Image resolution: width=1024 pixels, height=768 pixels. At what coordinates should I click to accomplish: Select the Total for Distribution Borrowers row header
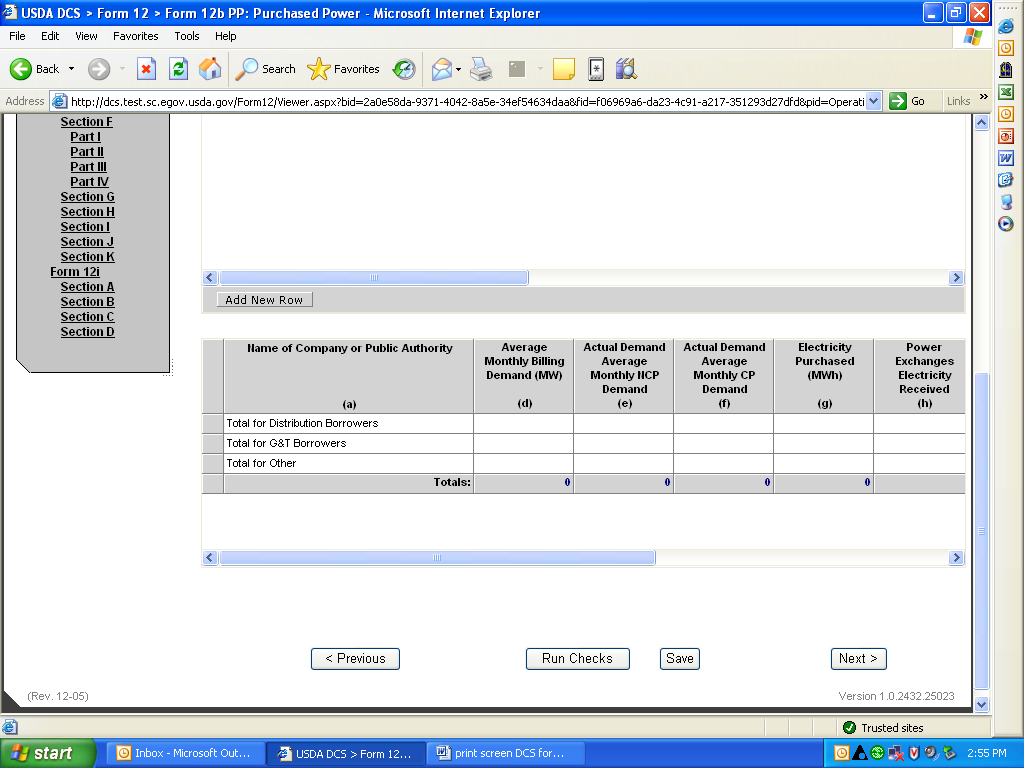click(213, 423)
